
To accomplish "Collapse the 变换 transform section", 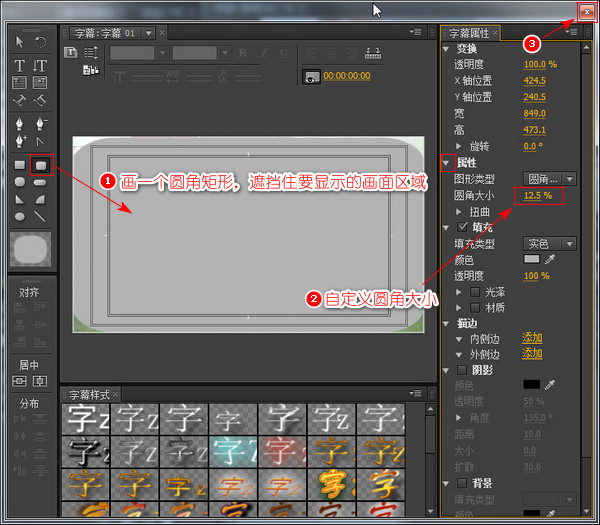I will pyautogui.click(x=446, y=49).
